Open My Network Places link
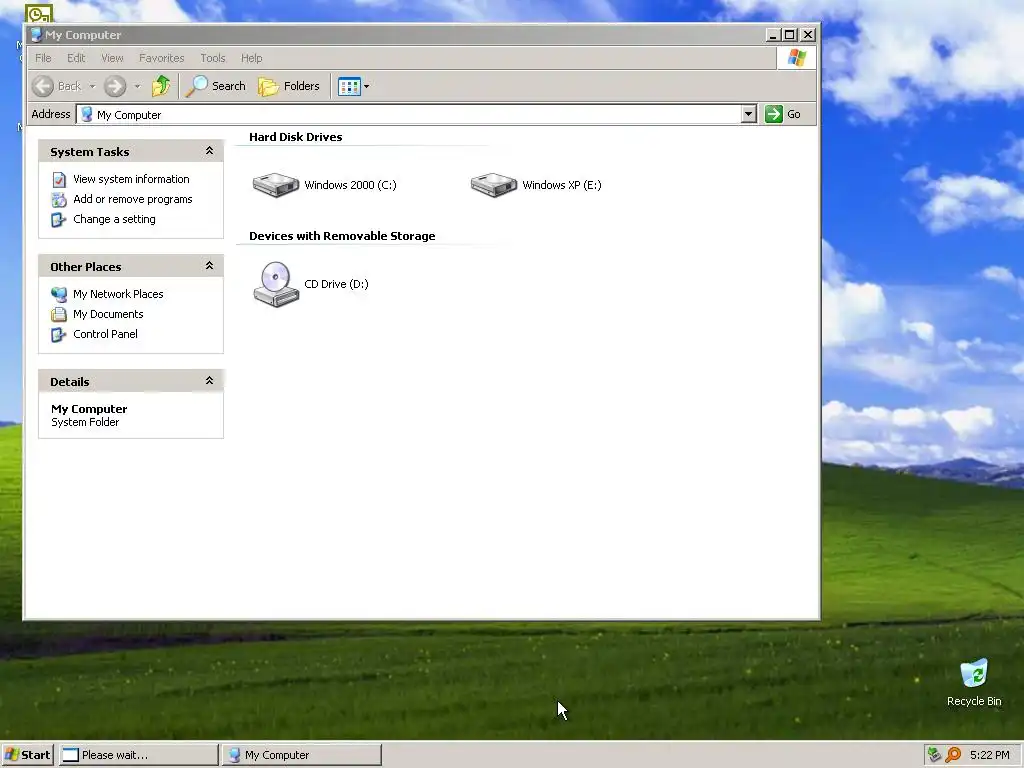 (118, 294)
